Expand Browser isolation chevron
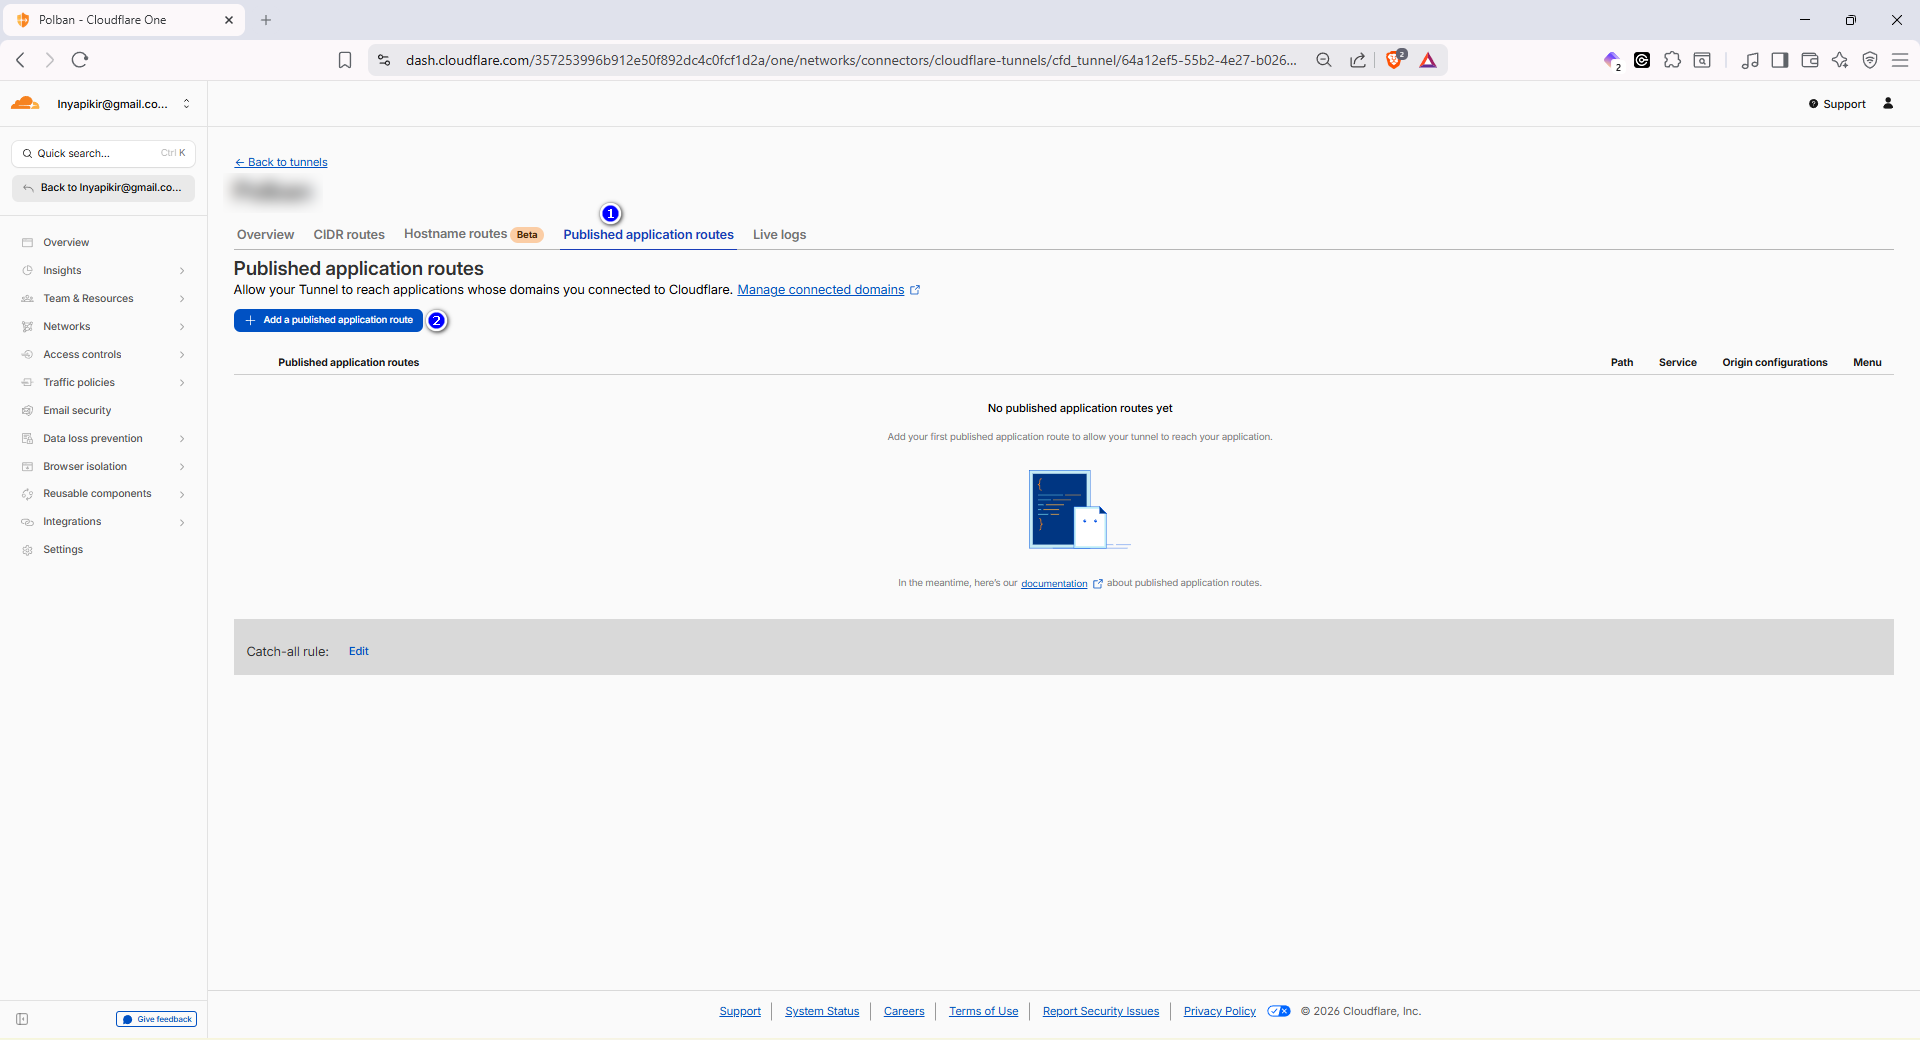1920x1040 pixels. [x=182, y=467]
